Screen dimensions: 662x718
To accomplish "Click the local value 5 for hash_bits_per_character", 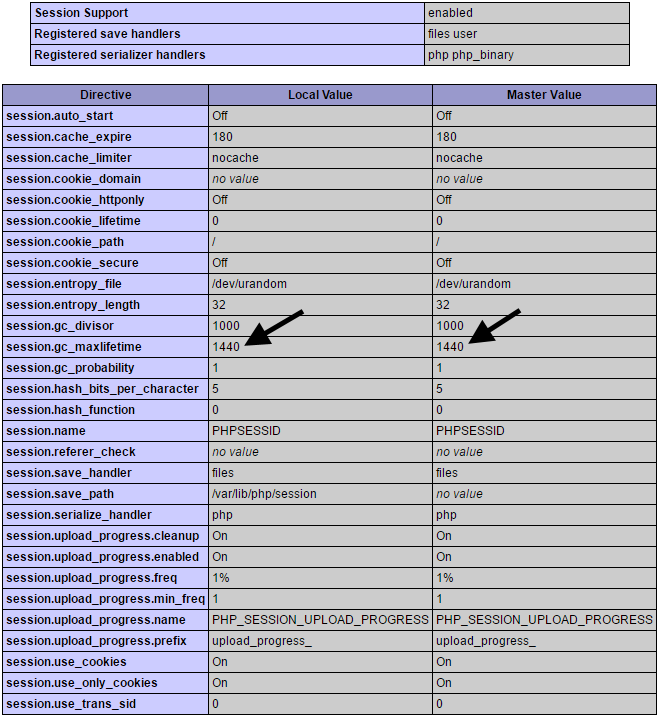I will coord(216,389).
